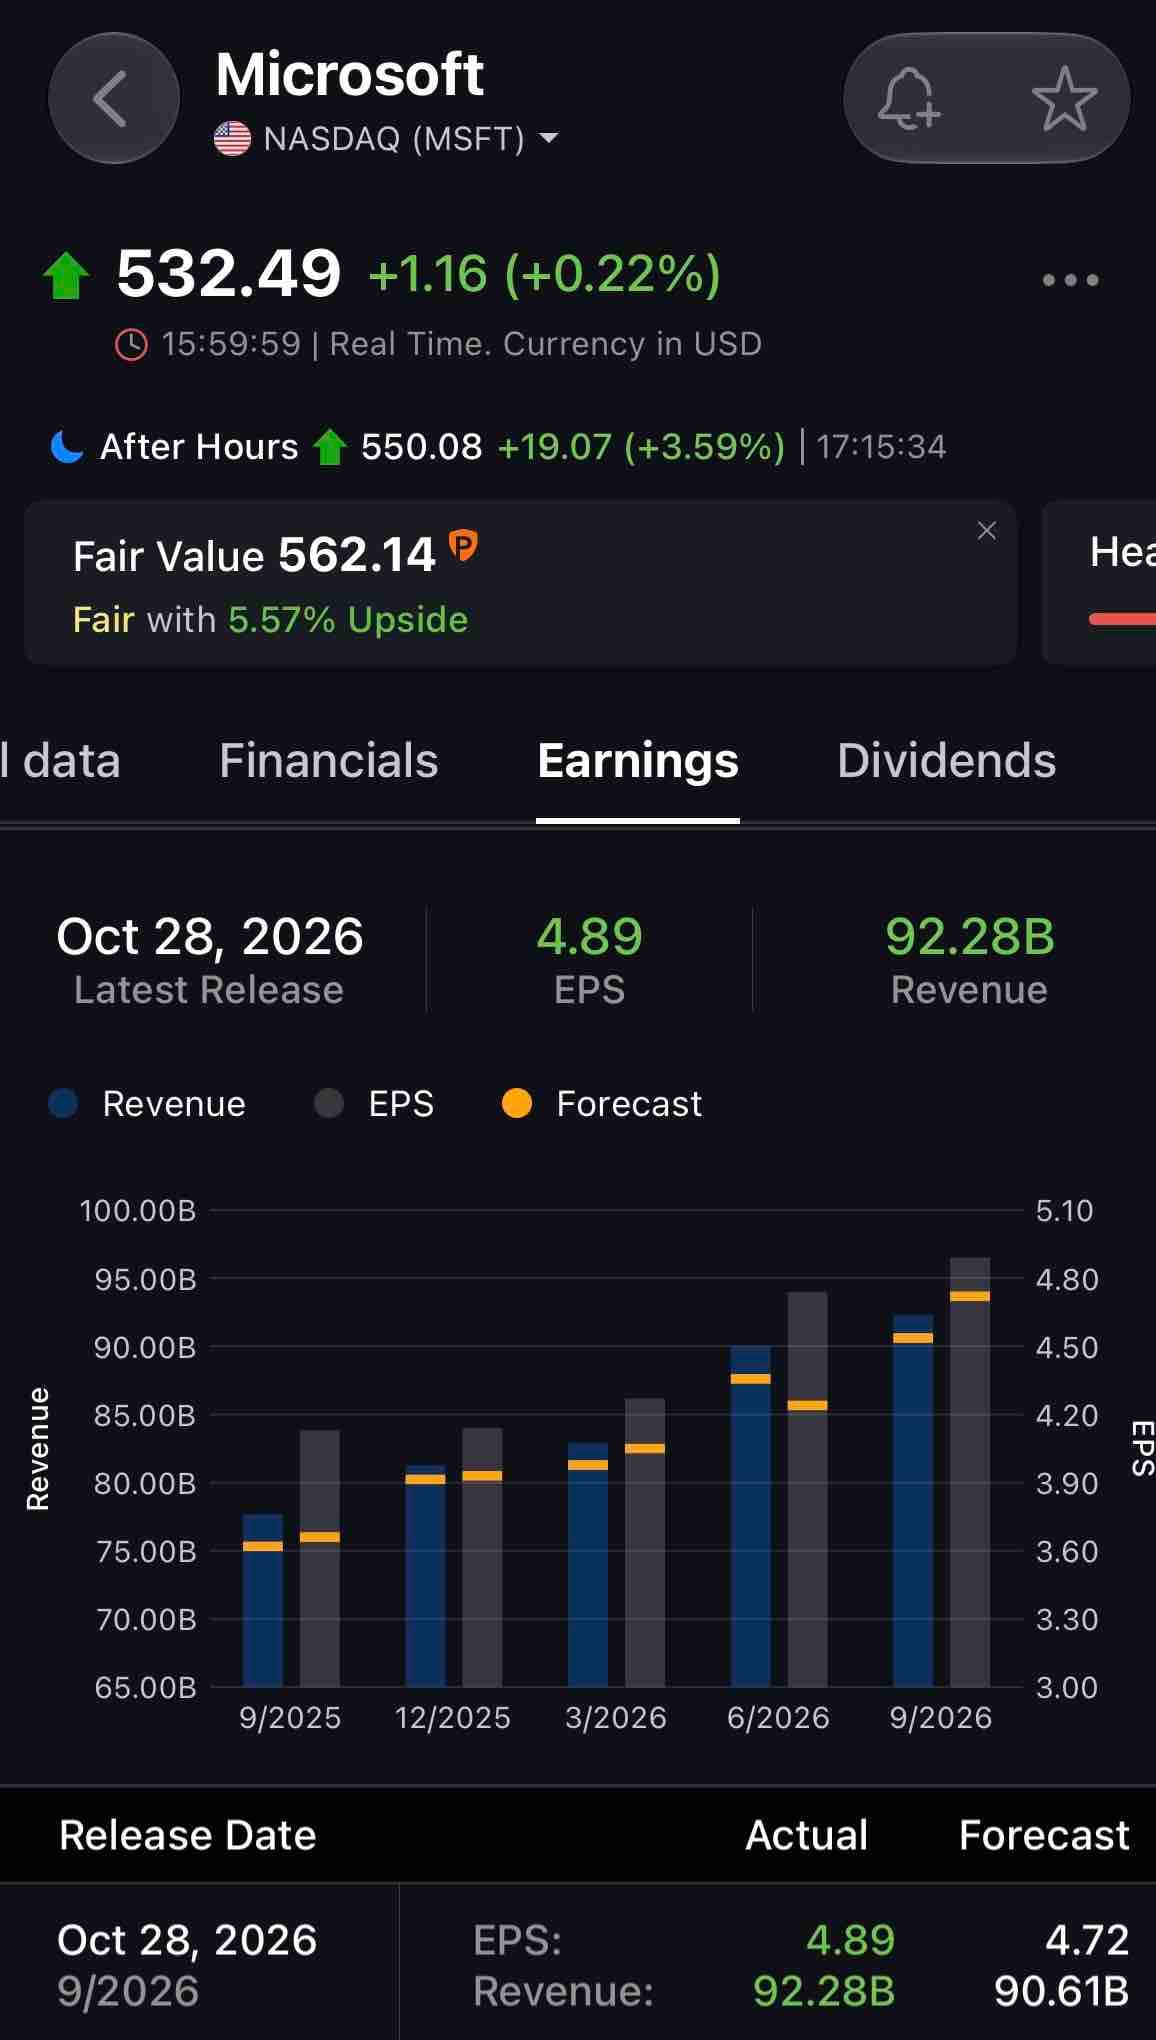Open the Dividends tab
Image resolution: width=1156 pixels, height=2040 pixels.
(x=946, y=761)
